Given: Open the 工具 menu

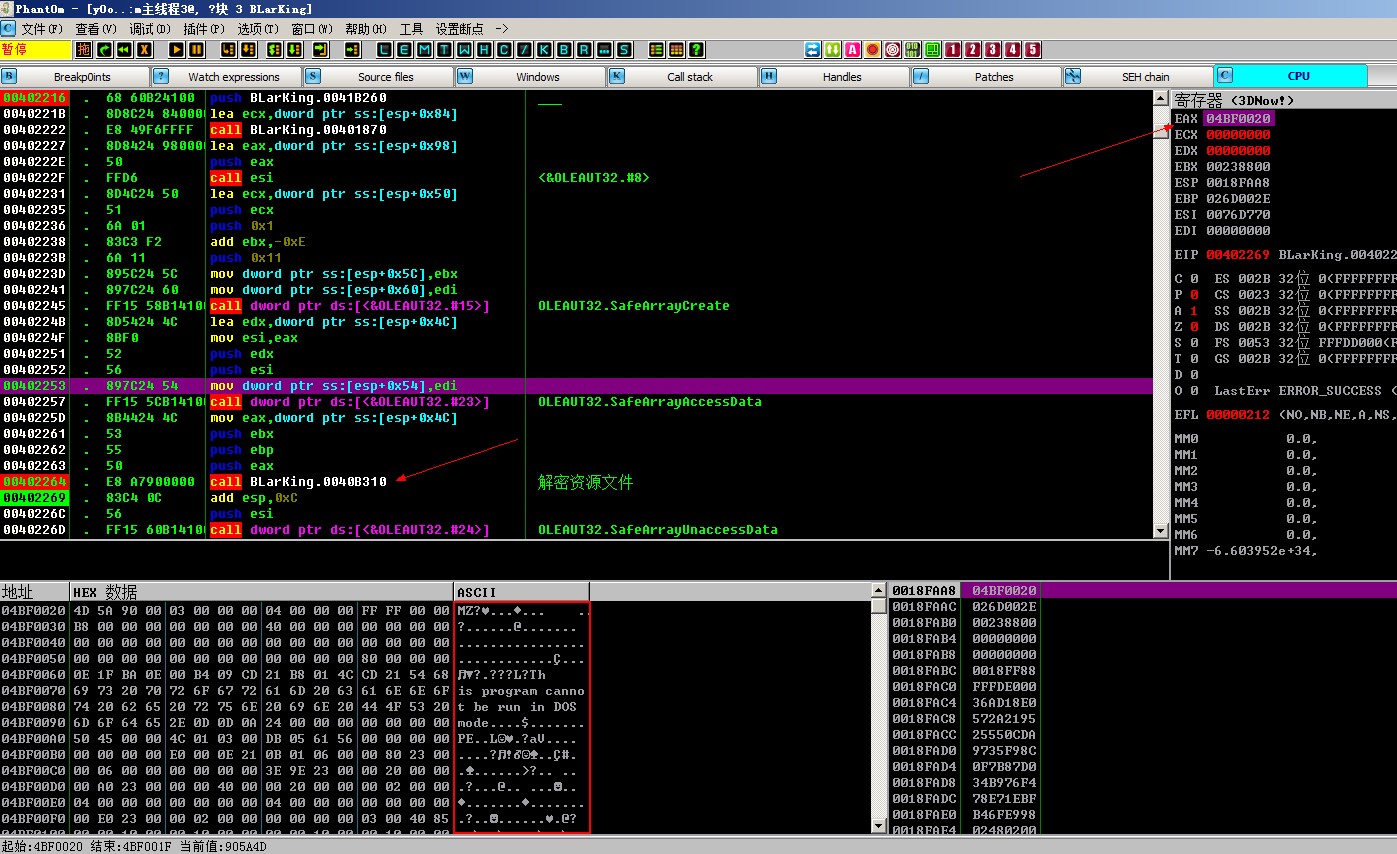Looking at the screenshot, I should click(411, 29).
